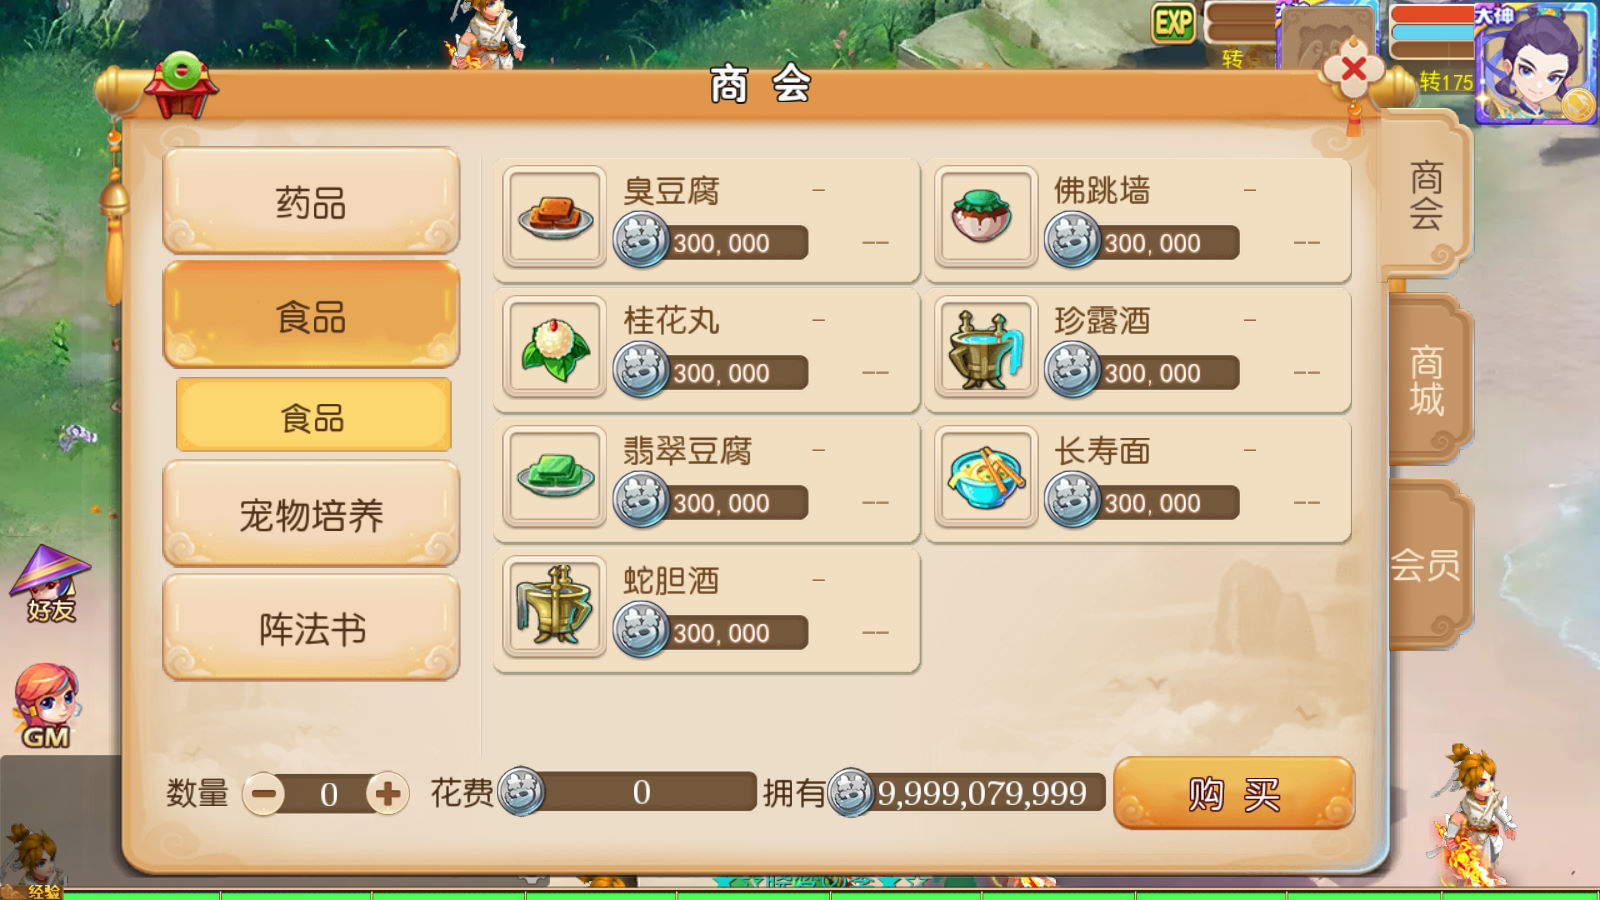Open the 好友 friends hat icon
1600x900 pixels.
[50, 584]
